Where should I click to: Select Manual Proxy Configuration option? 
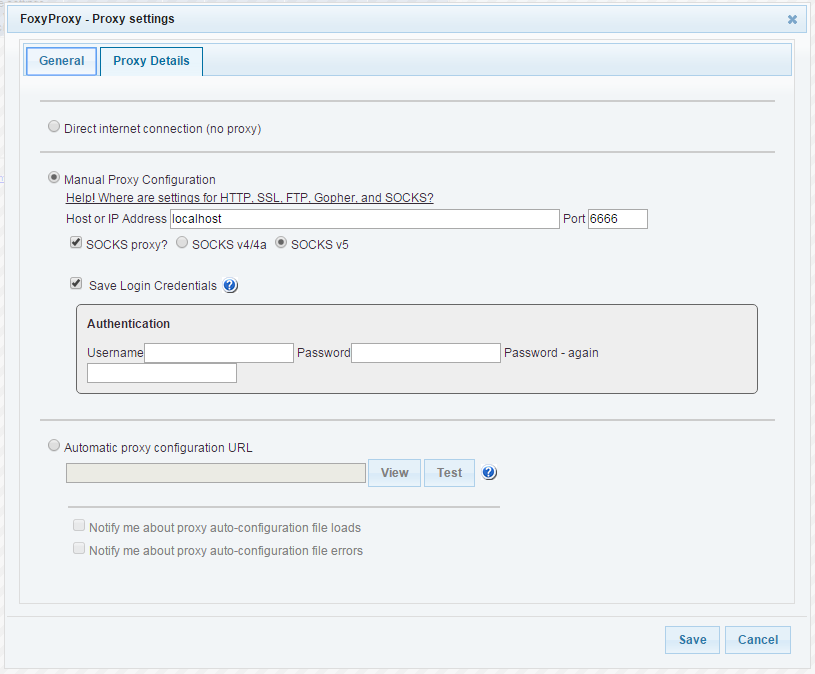pyautogui.click(x=54, y=178)
